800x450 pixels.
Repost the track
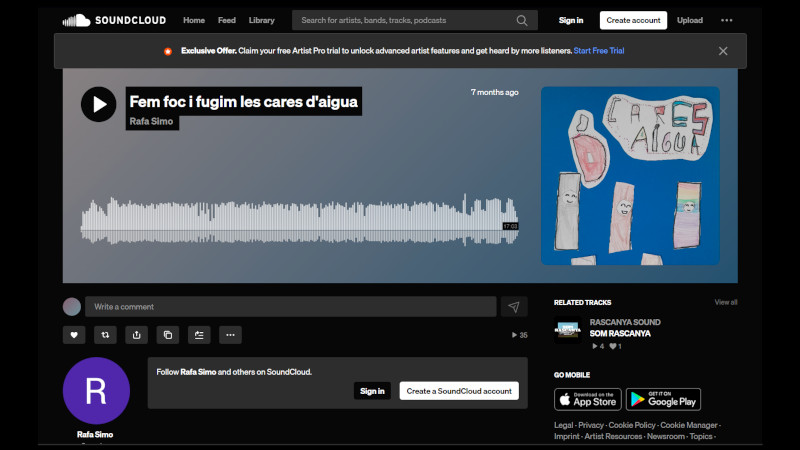[105, 335]
